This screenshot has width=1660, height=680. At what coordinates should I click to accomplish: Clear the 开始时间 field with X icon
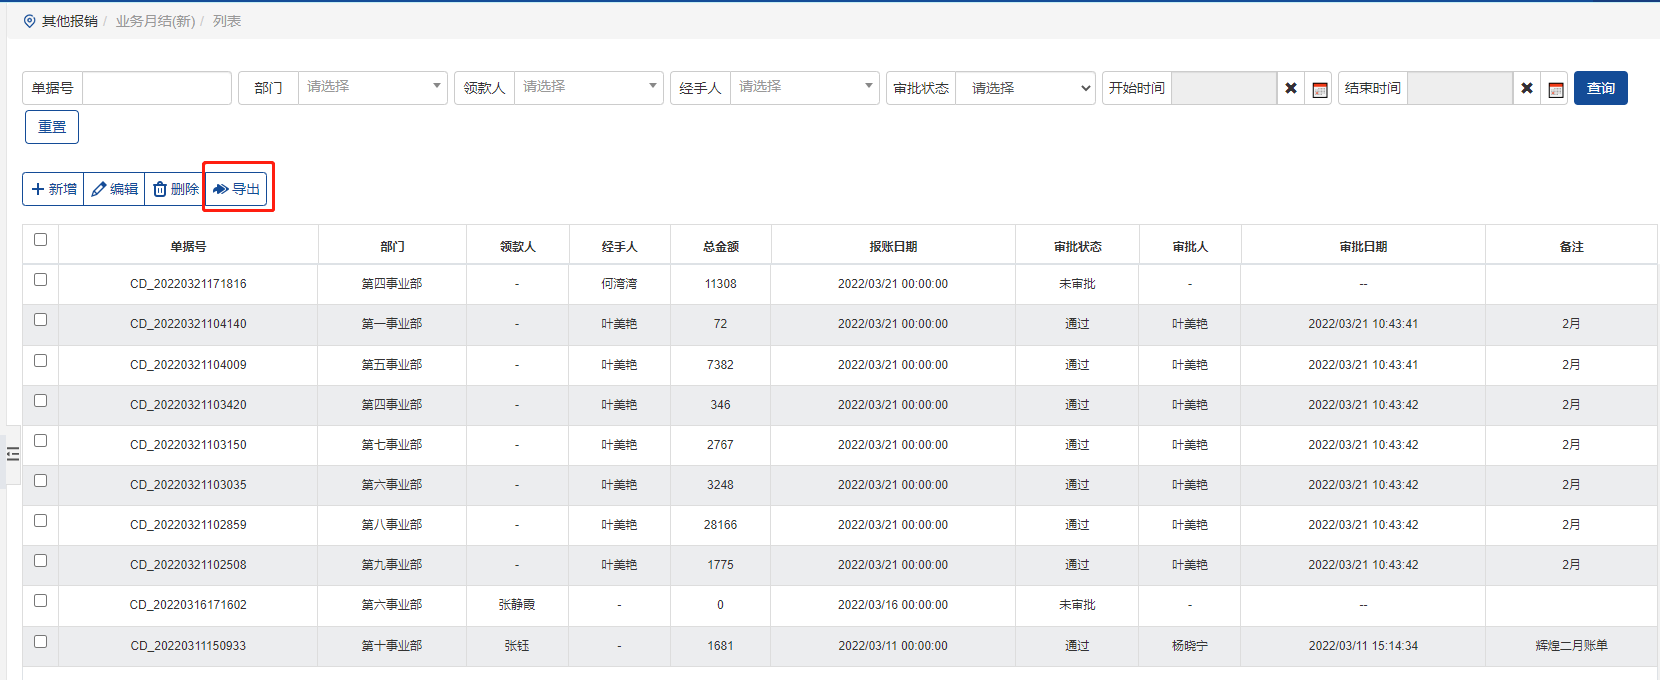1291,89
